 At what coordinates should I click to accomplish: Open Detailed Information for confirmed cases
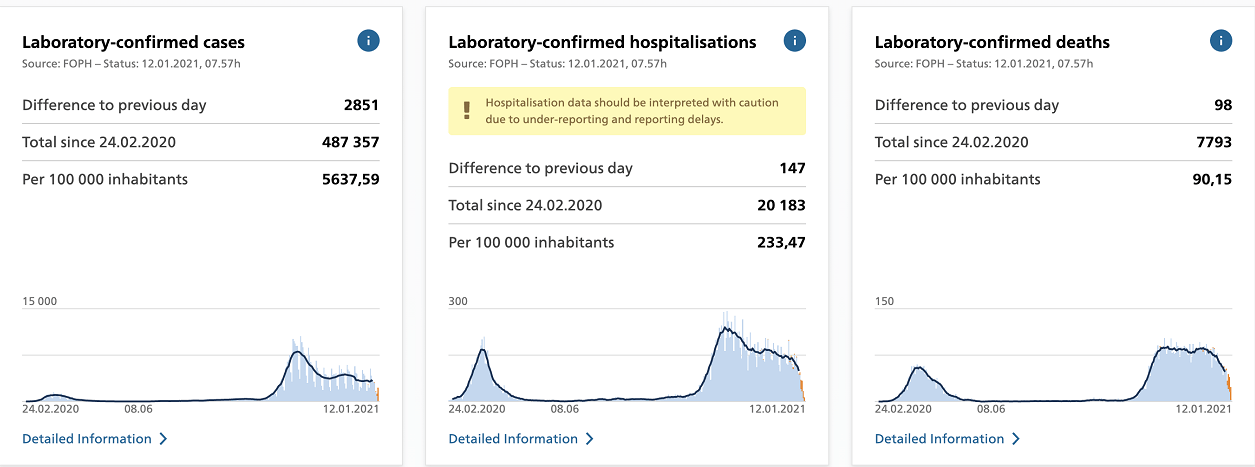tap(87, 439)
